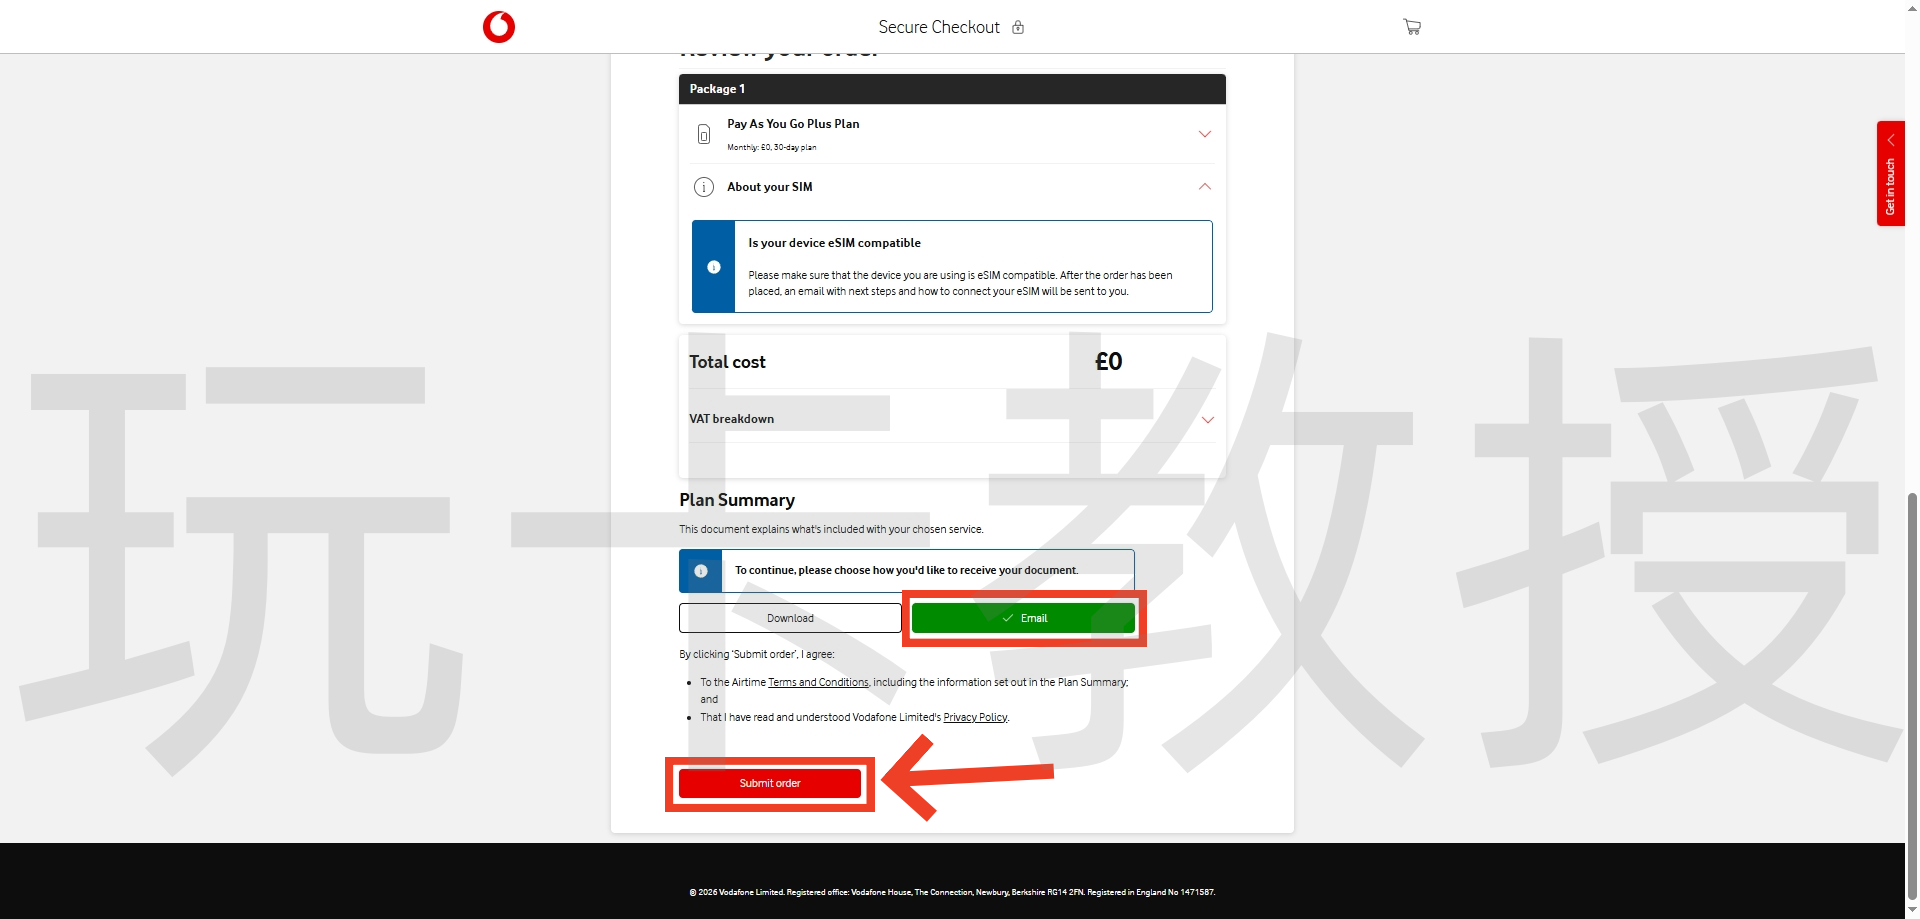The image size is (1920, 919).
Task: Click the Package 1 header
Action: pyautogui.click(x=952, y=89)
